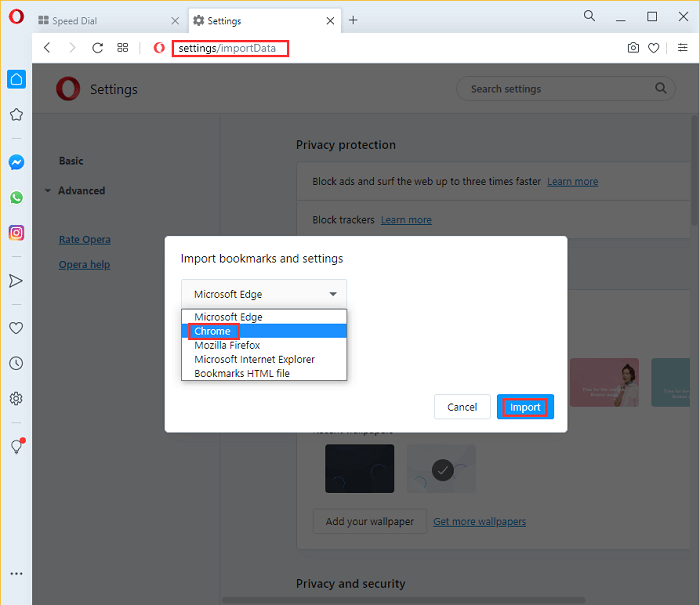Screen dimensions: 700x605
Task: Reload the current page
Action: [97, 48]
